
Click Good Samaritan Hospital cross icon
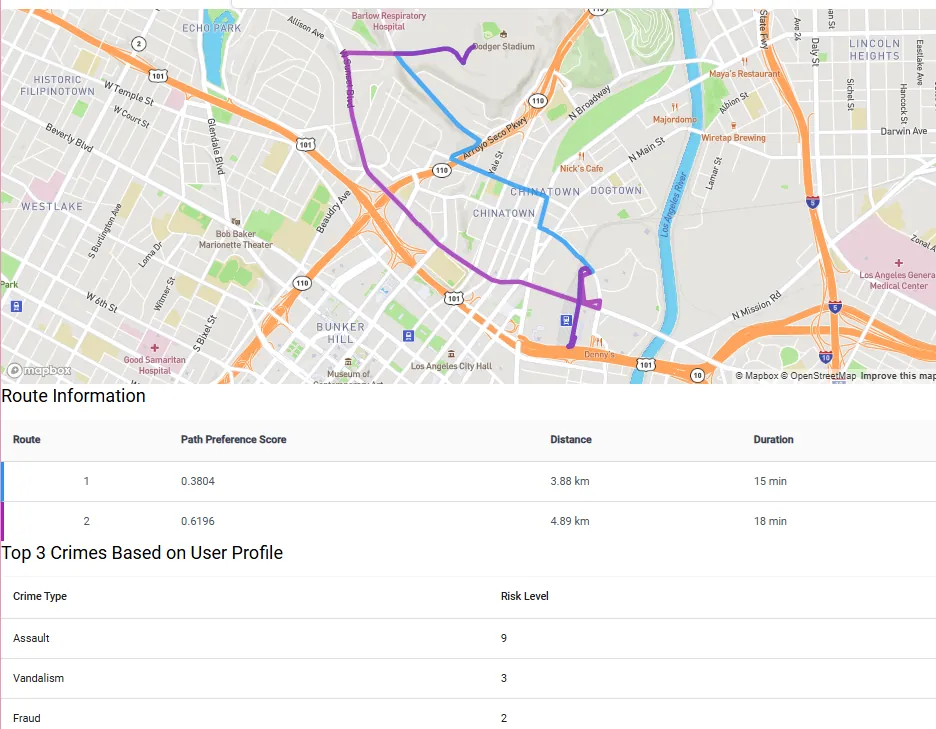pyautogui.click(x=155, y=347)
